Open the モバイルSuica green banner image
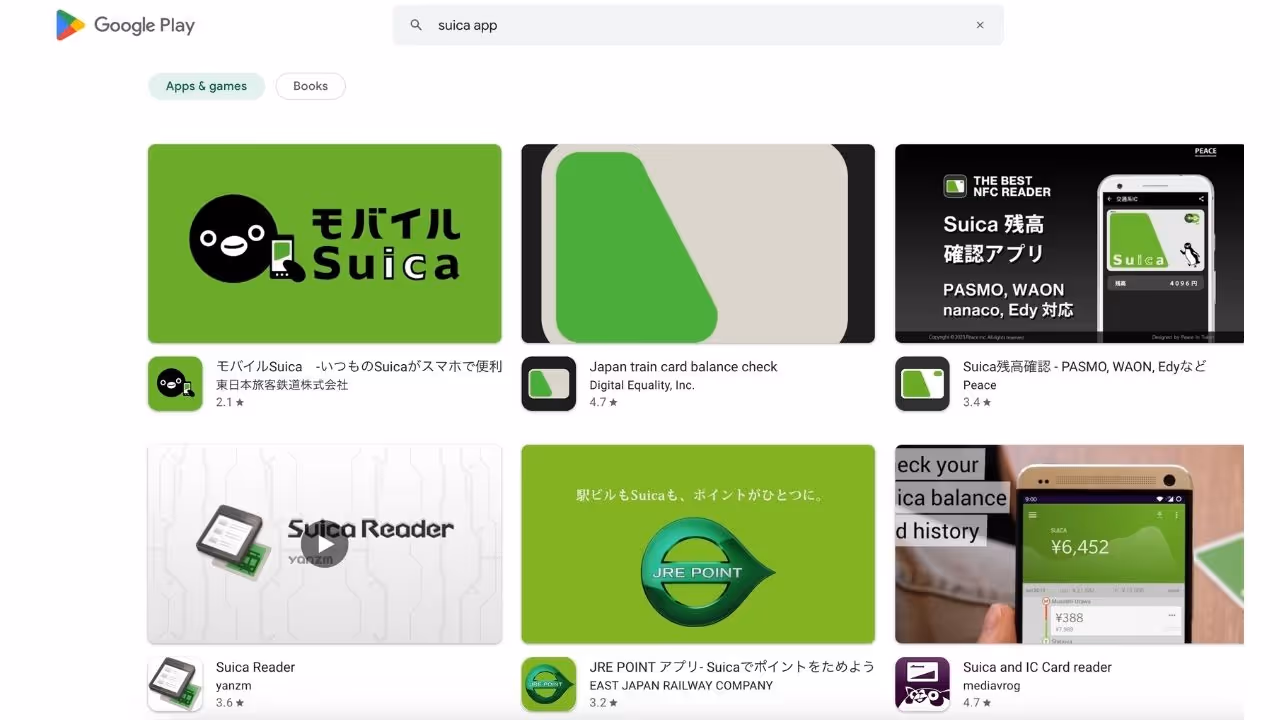 (325, 244)
